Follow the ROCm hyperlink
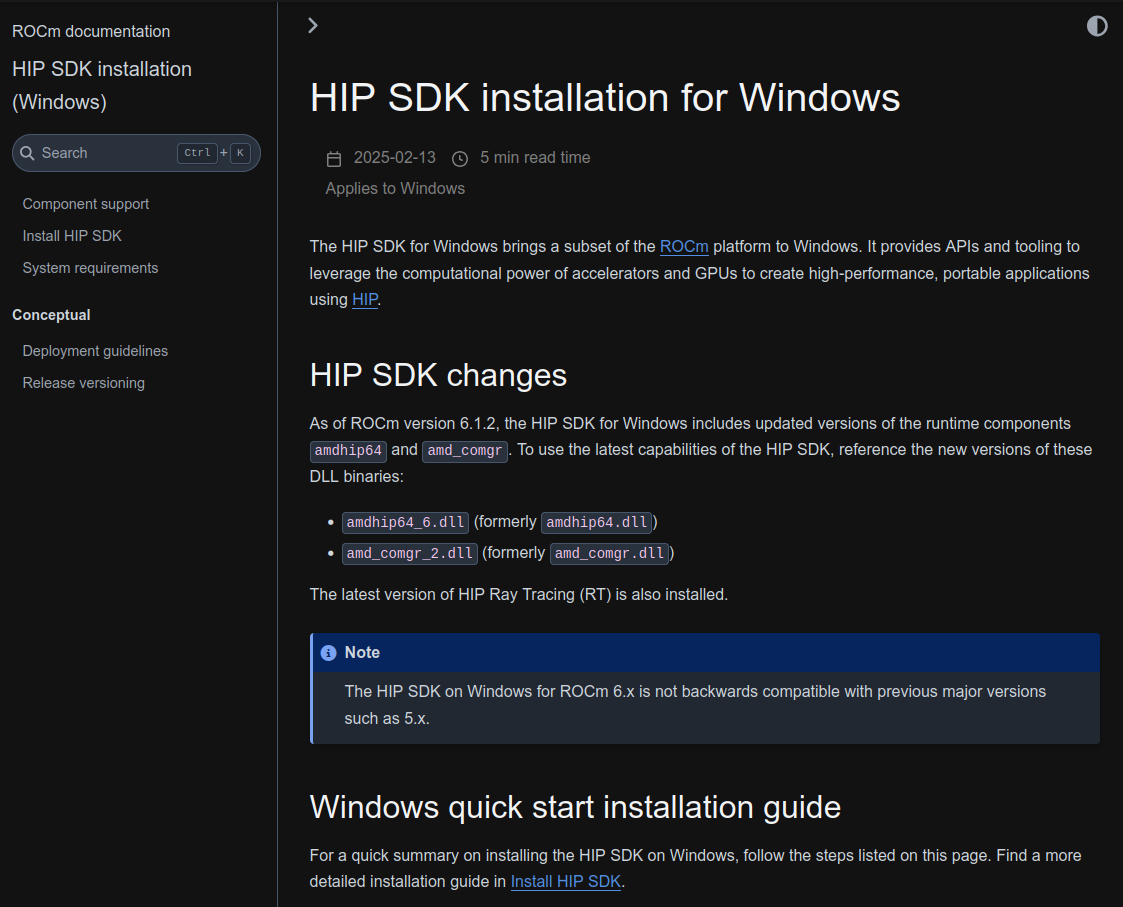 (x=684, y=246)
